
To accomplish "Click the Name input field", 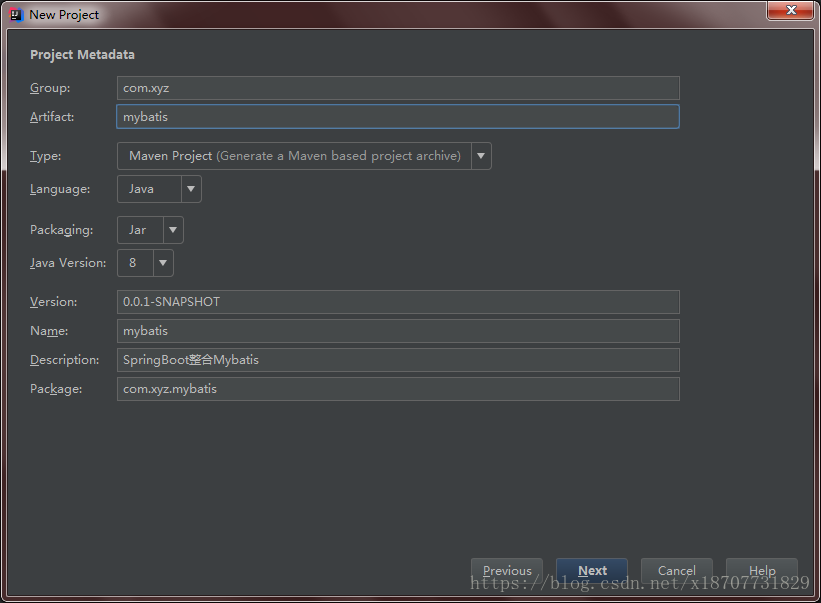I will tap(398, 331).
